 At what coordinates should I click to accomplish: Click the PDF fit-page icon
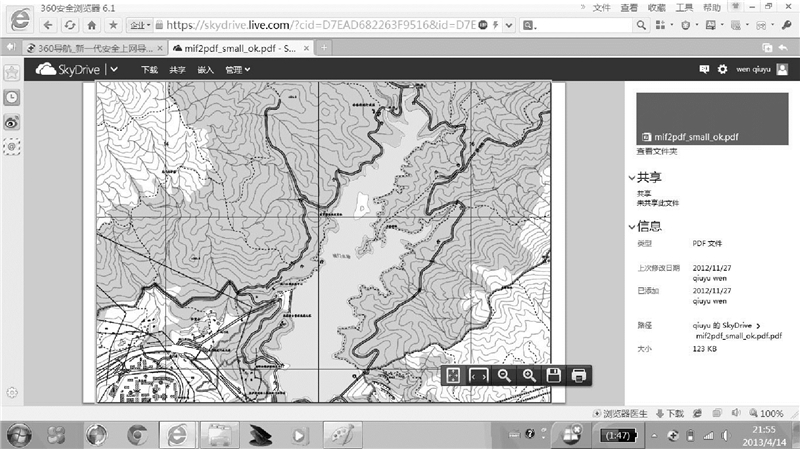(x=453, y=375)
